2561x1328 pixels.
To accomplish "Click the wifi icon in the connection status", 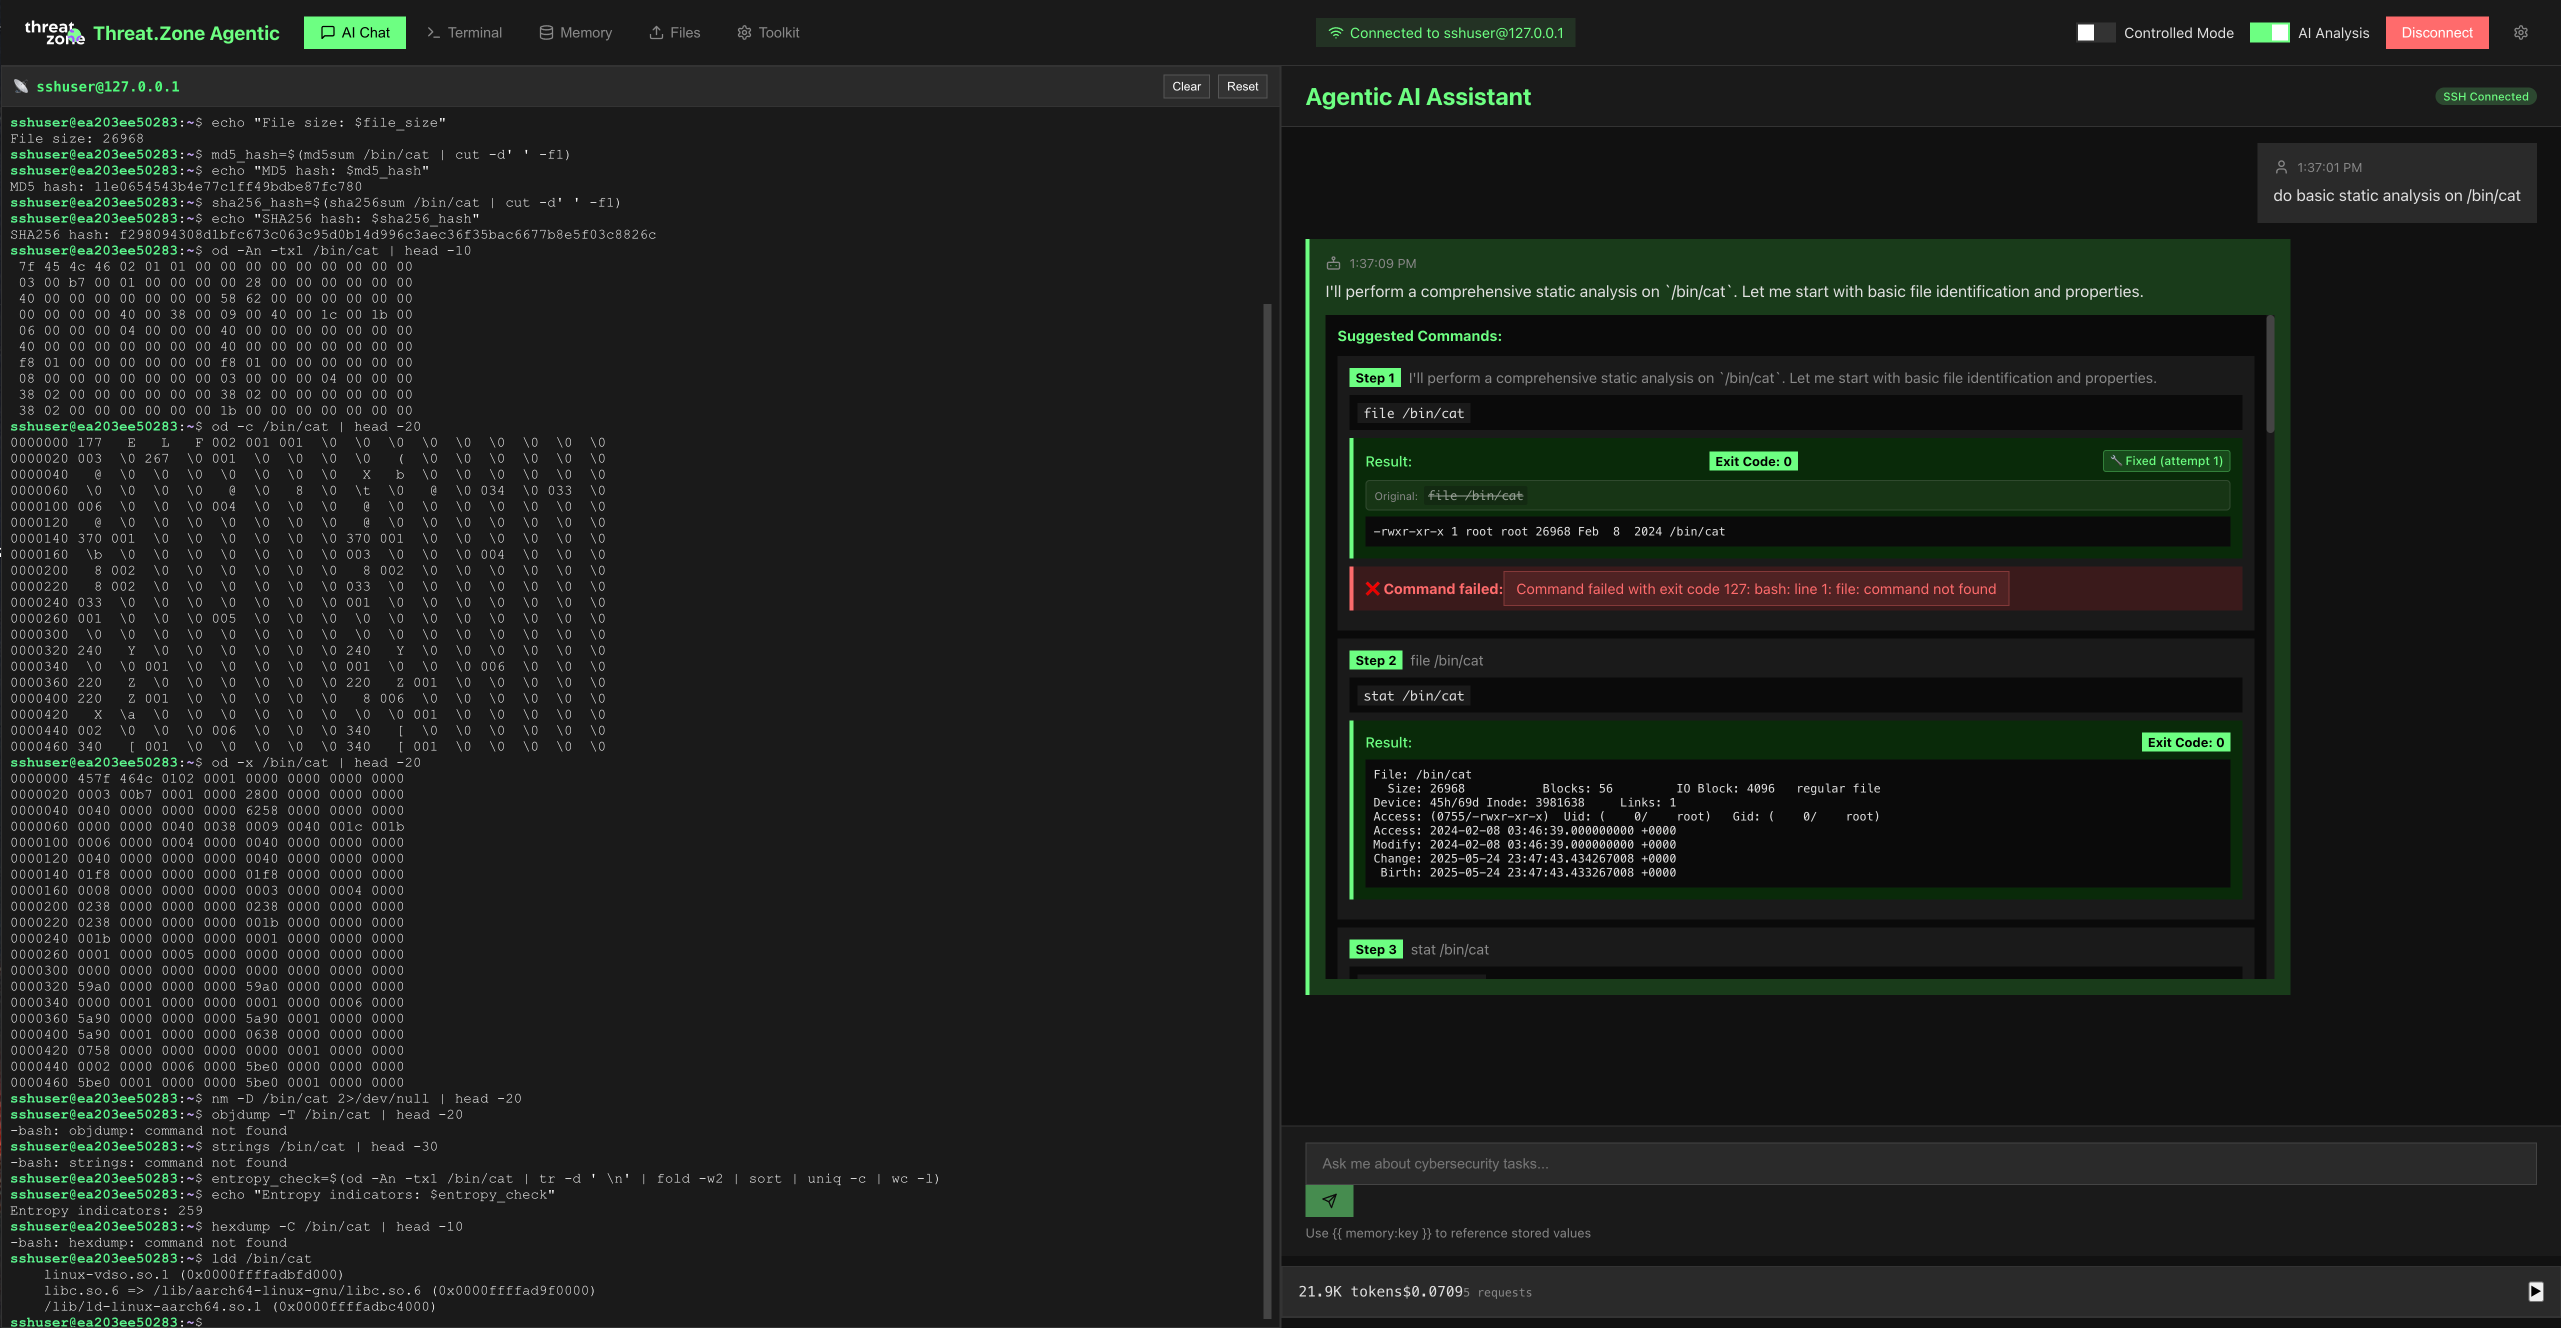I will click(x=1335, y=33).
